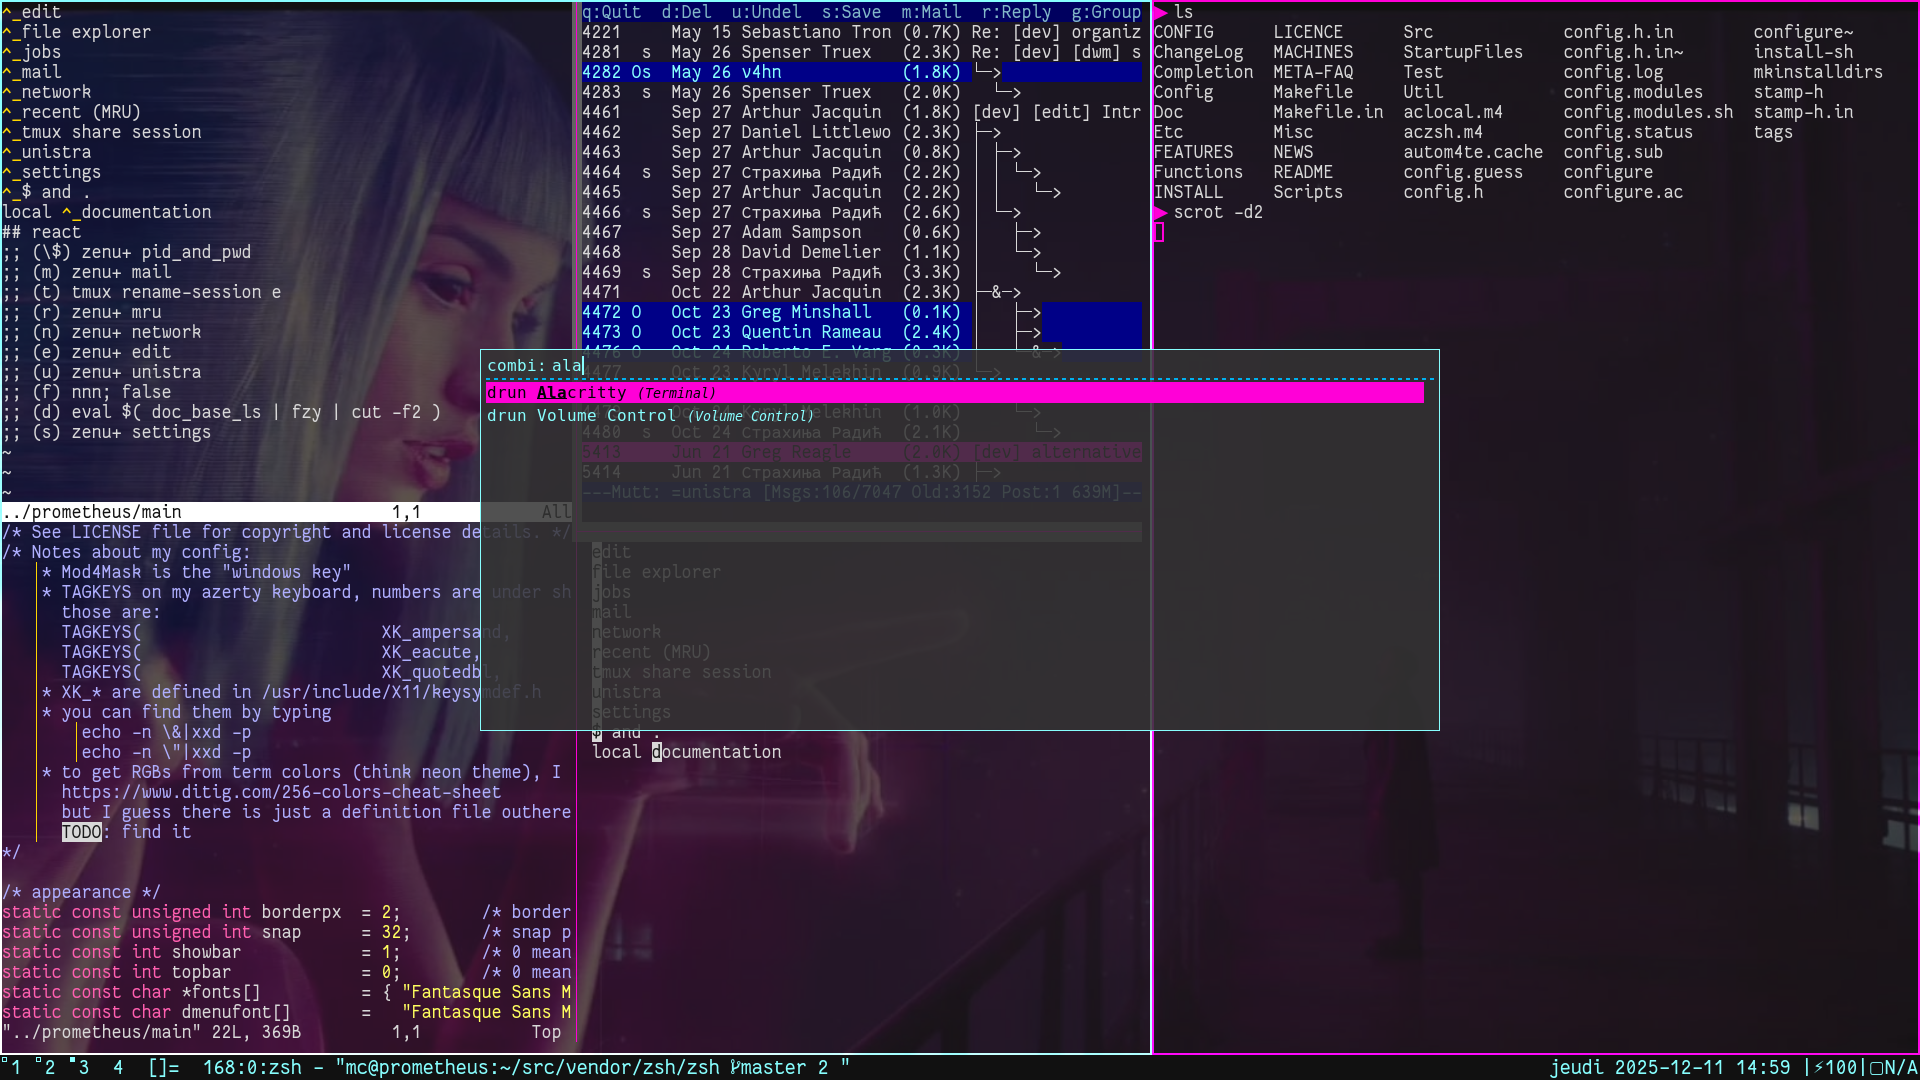
Task: Switch to dwm tag 2
Action: coord(48,1067)
